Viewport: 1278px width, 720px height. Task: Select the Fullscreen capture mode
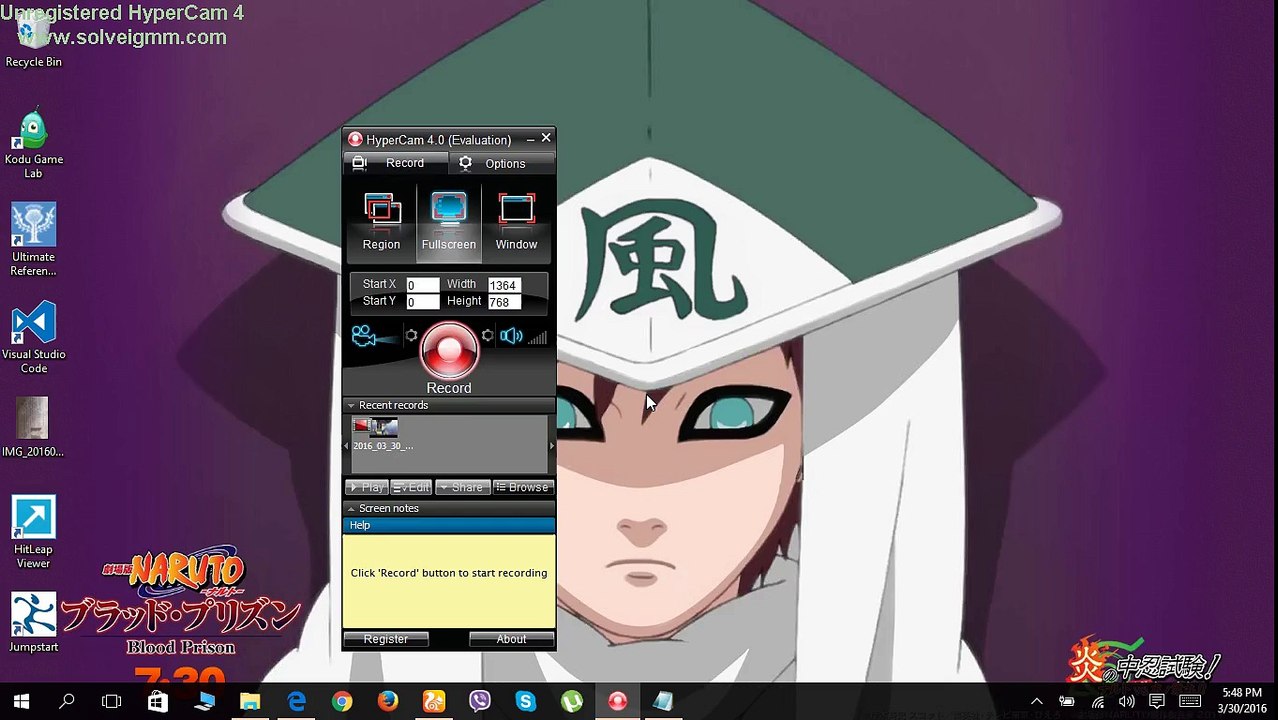click(448, 222)
